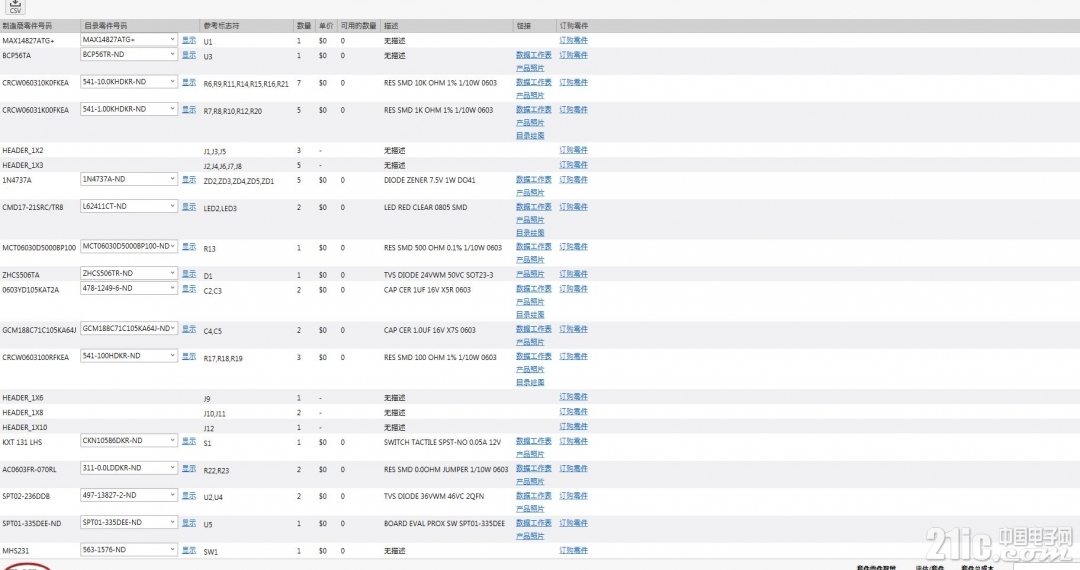Click 显示 link in the MHS231 row
This screenshot has height=570, width=1080.
click(189, 551)
